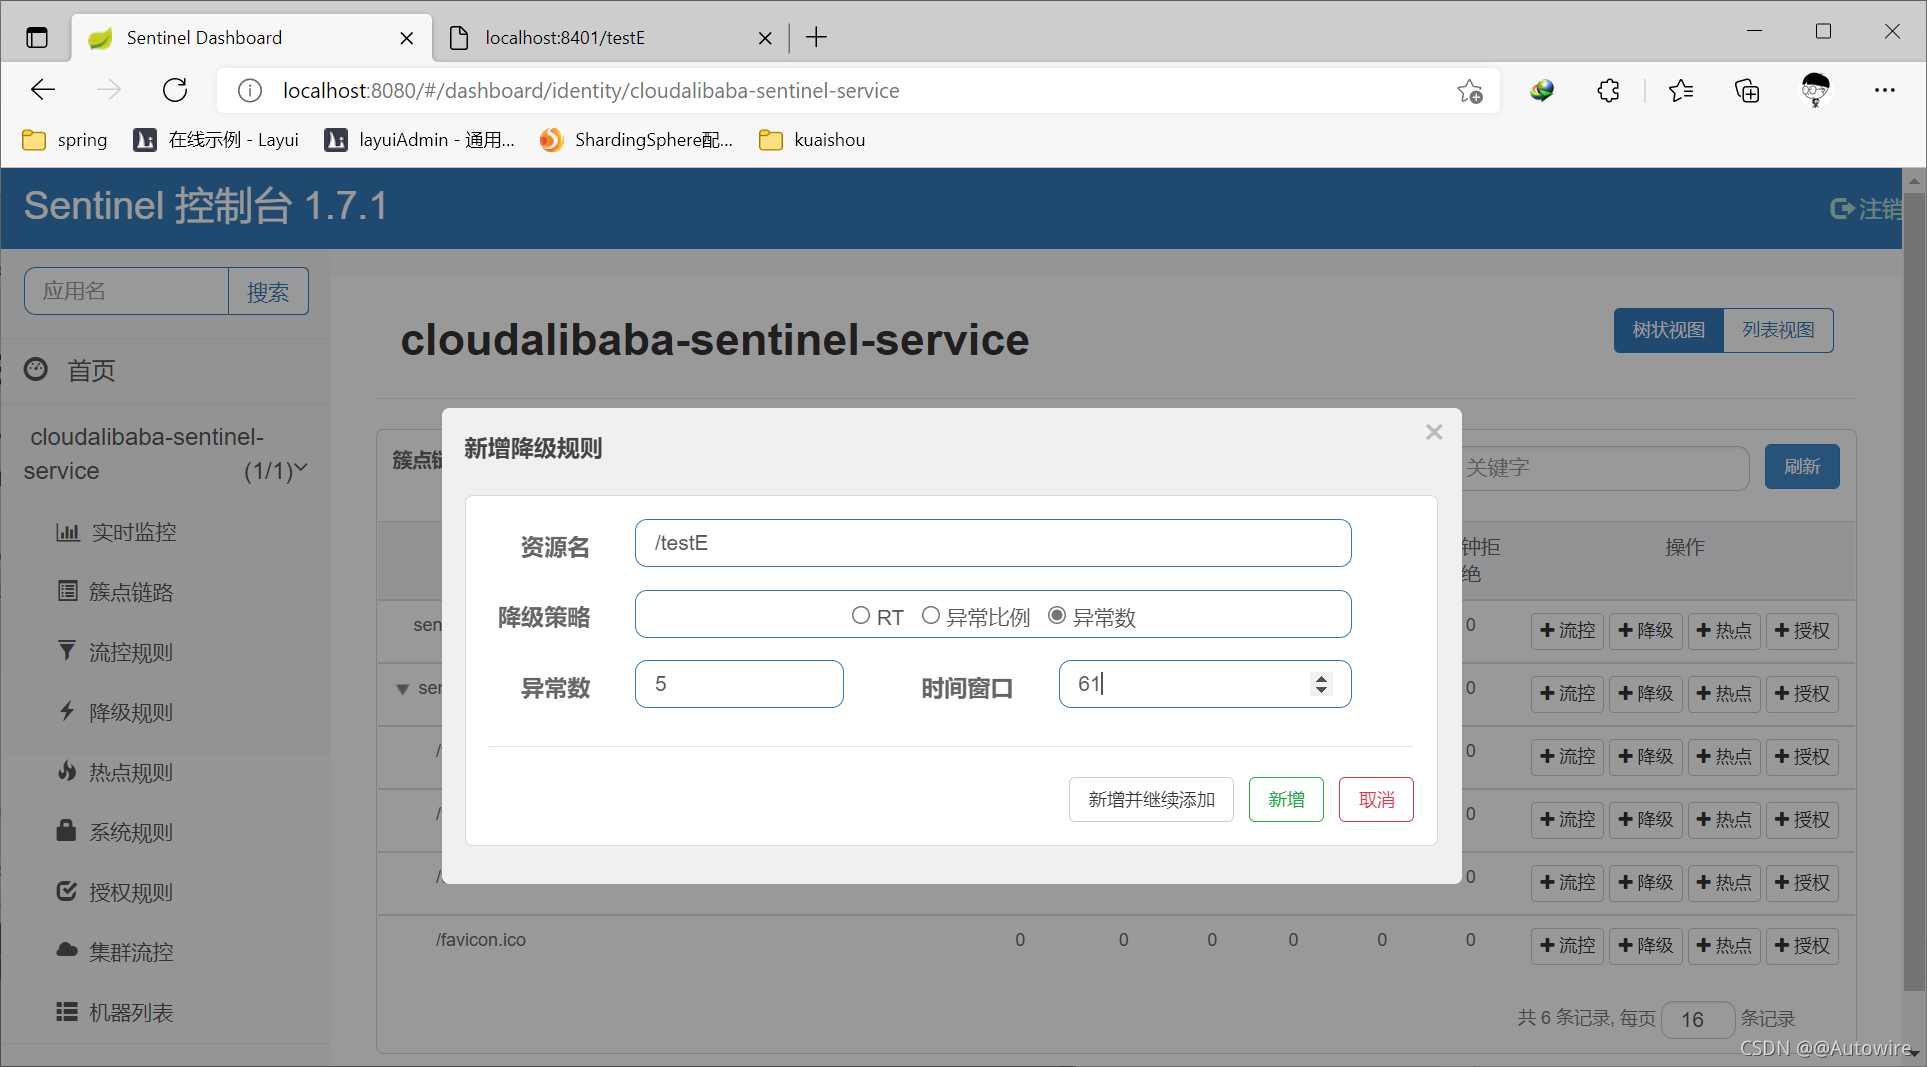Click the records-per-page field showing 16
1927x1067 pixels.
[x=1697, y=1019]
